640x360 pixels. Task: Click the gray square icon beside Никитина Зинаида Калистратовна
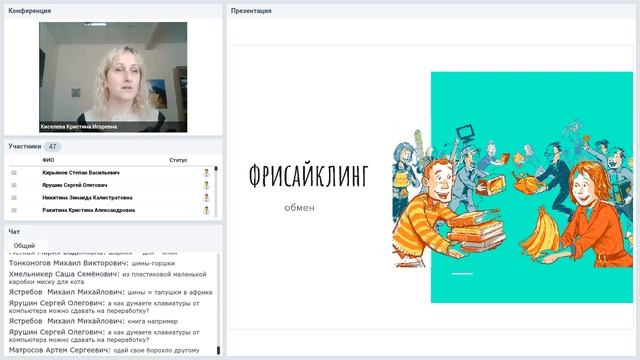(x=14, y=198)
